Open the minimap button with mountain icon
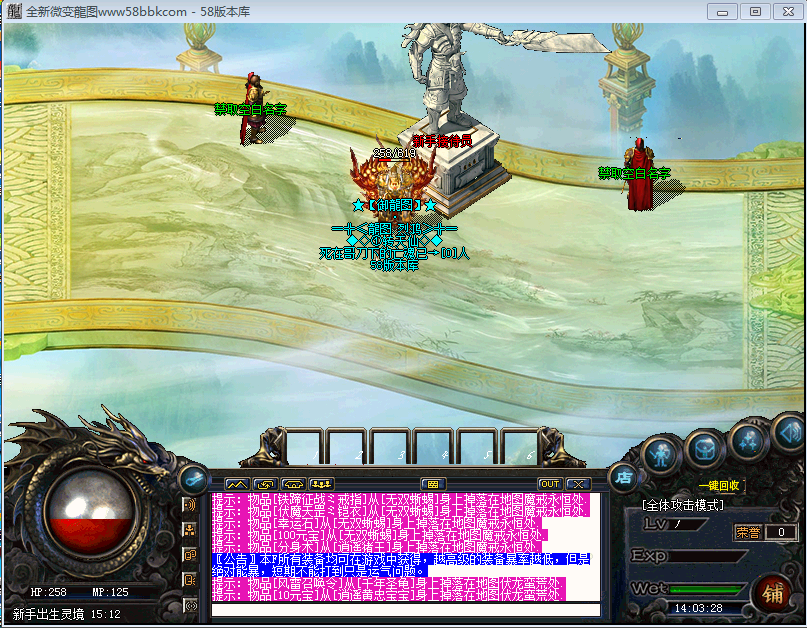This screenshot has width=807, height=628. tap(237, 484)
